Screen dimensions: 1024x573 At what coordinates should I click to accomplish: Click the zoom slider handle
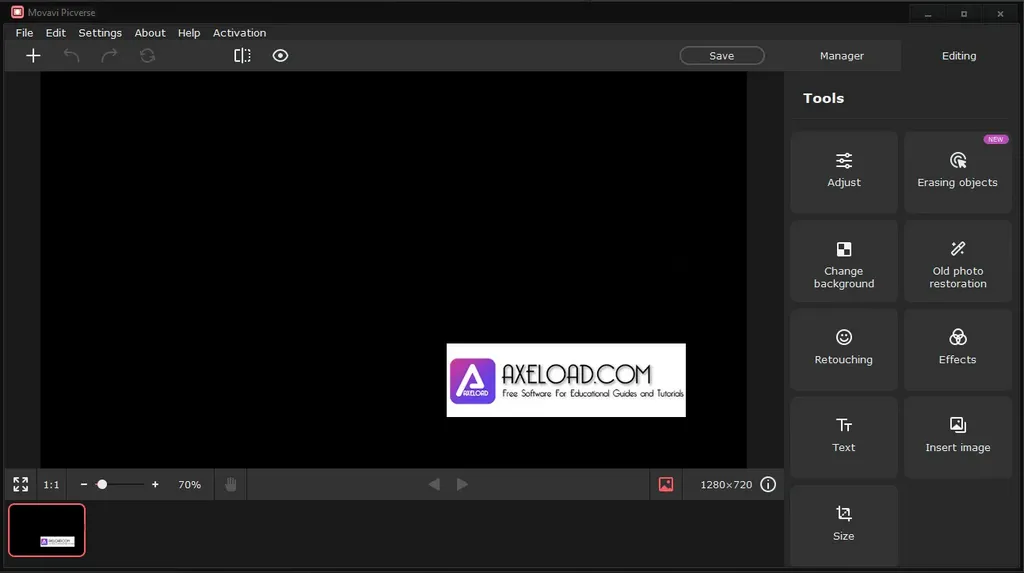(x=102, y=484)
